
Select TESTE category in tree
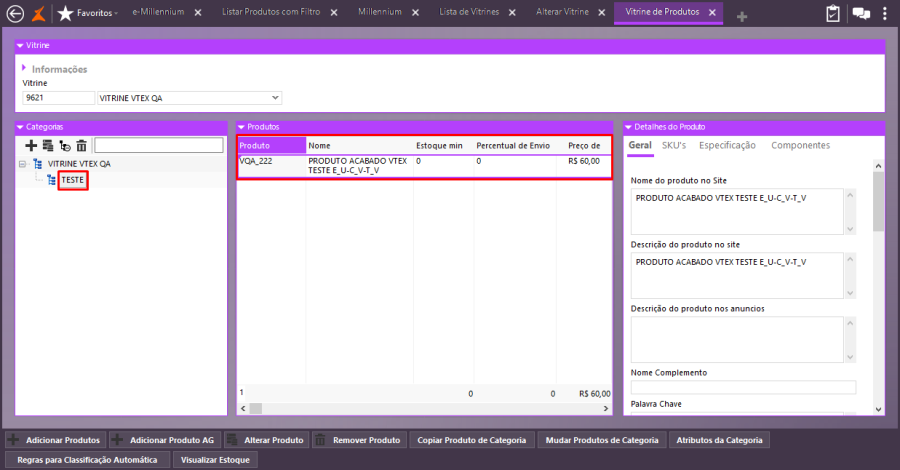(x=73, y=180)
